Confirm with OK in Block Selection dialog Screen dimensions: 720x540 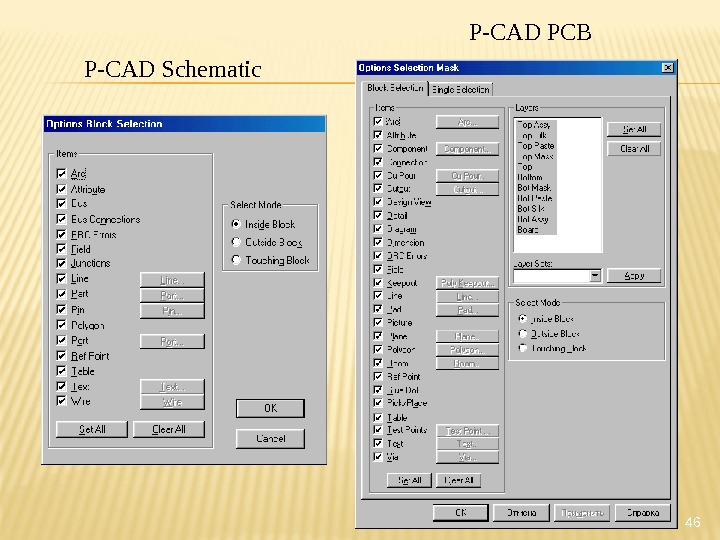pos(270,408)
